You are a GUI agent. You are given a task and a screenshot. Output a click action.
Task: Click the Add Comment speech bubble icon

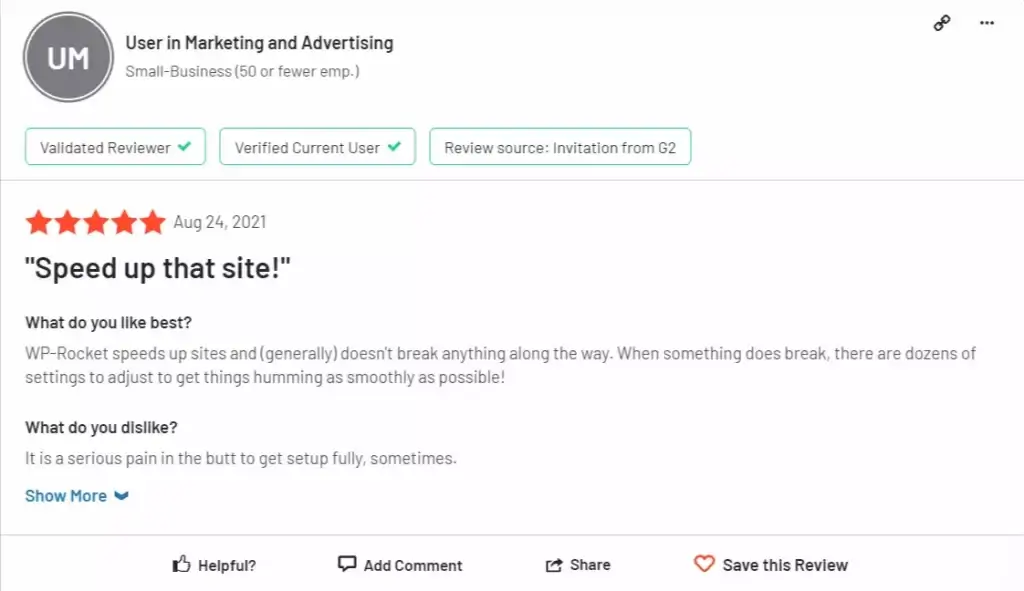pyautogui.click(x=346, y=564)
